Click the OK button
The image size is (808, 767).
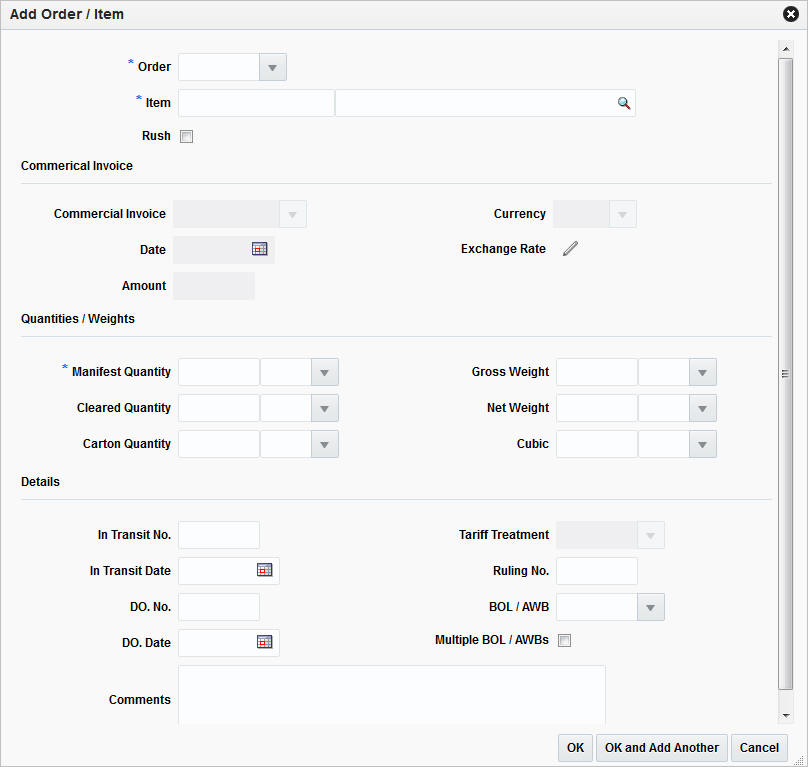(x=575, y=747)
